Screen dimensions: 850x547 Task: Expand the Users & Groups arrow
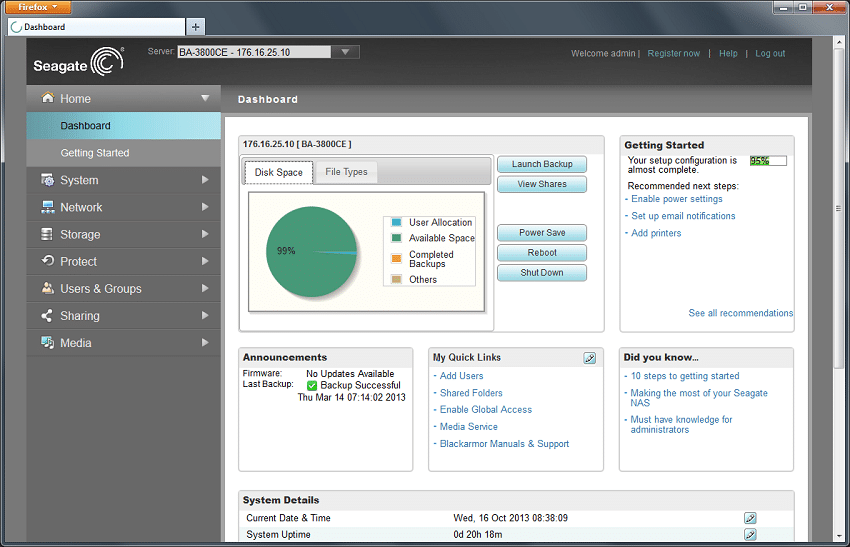(205, 288)
